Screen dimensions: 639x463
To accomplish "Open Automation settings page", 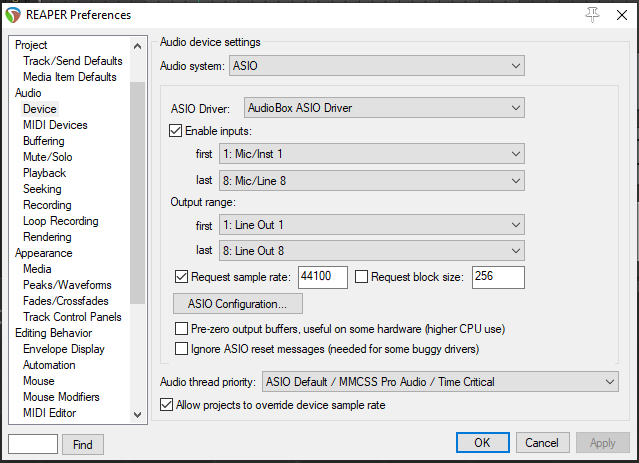I will [x=49, y=365].
